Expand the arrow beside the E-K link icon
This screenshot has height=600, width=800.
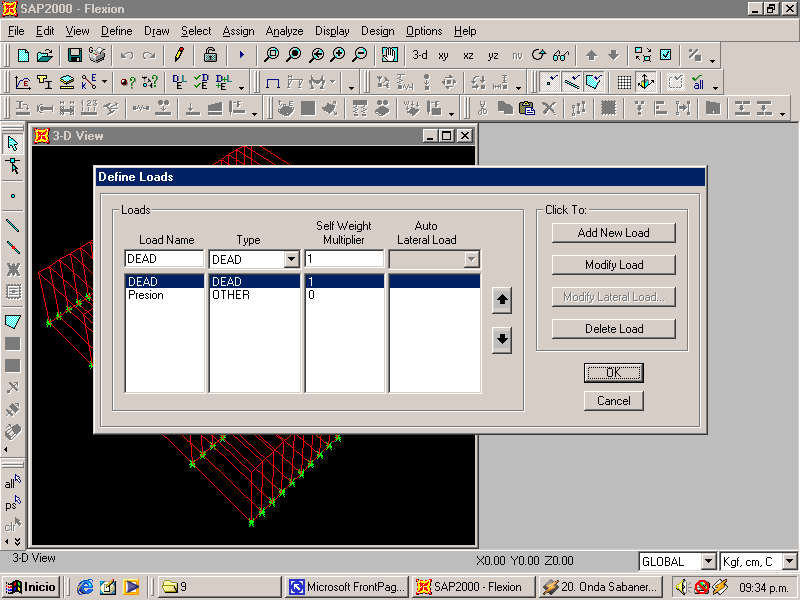(x=104, y=82)
